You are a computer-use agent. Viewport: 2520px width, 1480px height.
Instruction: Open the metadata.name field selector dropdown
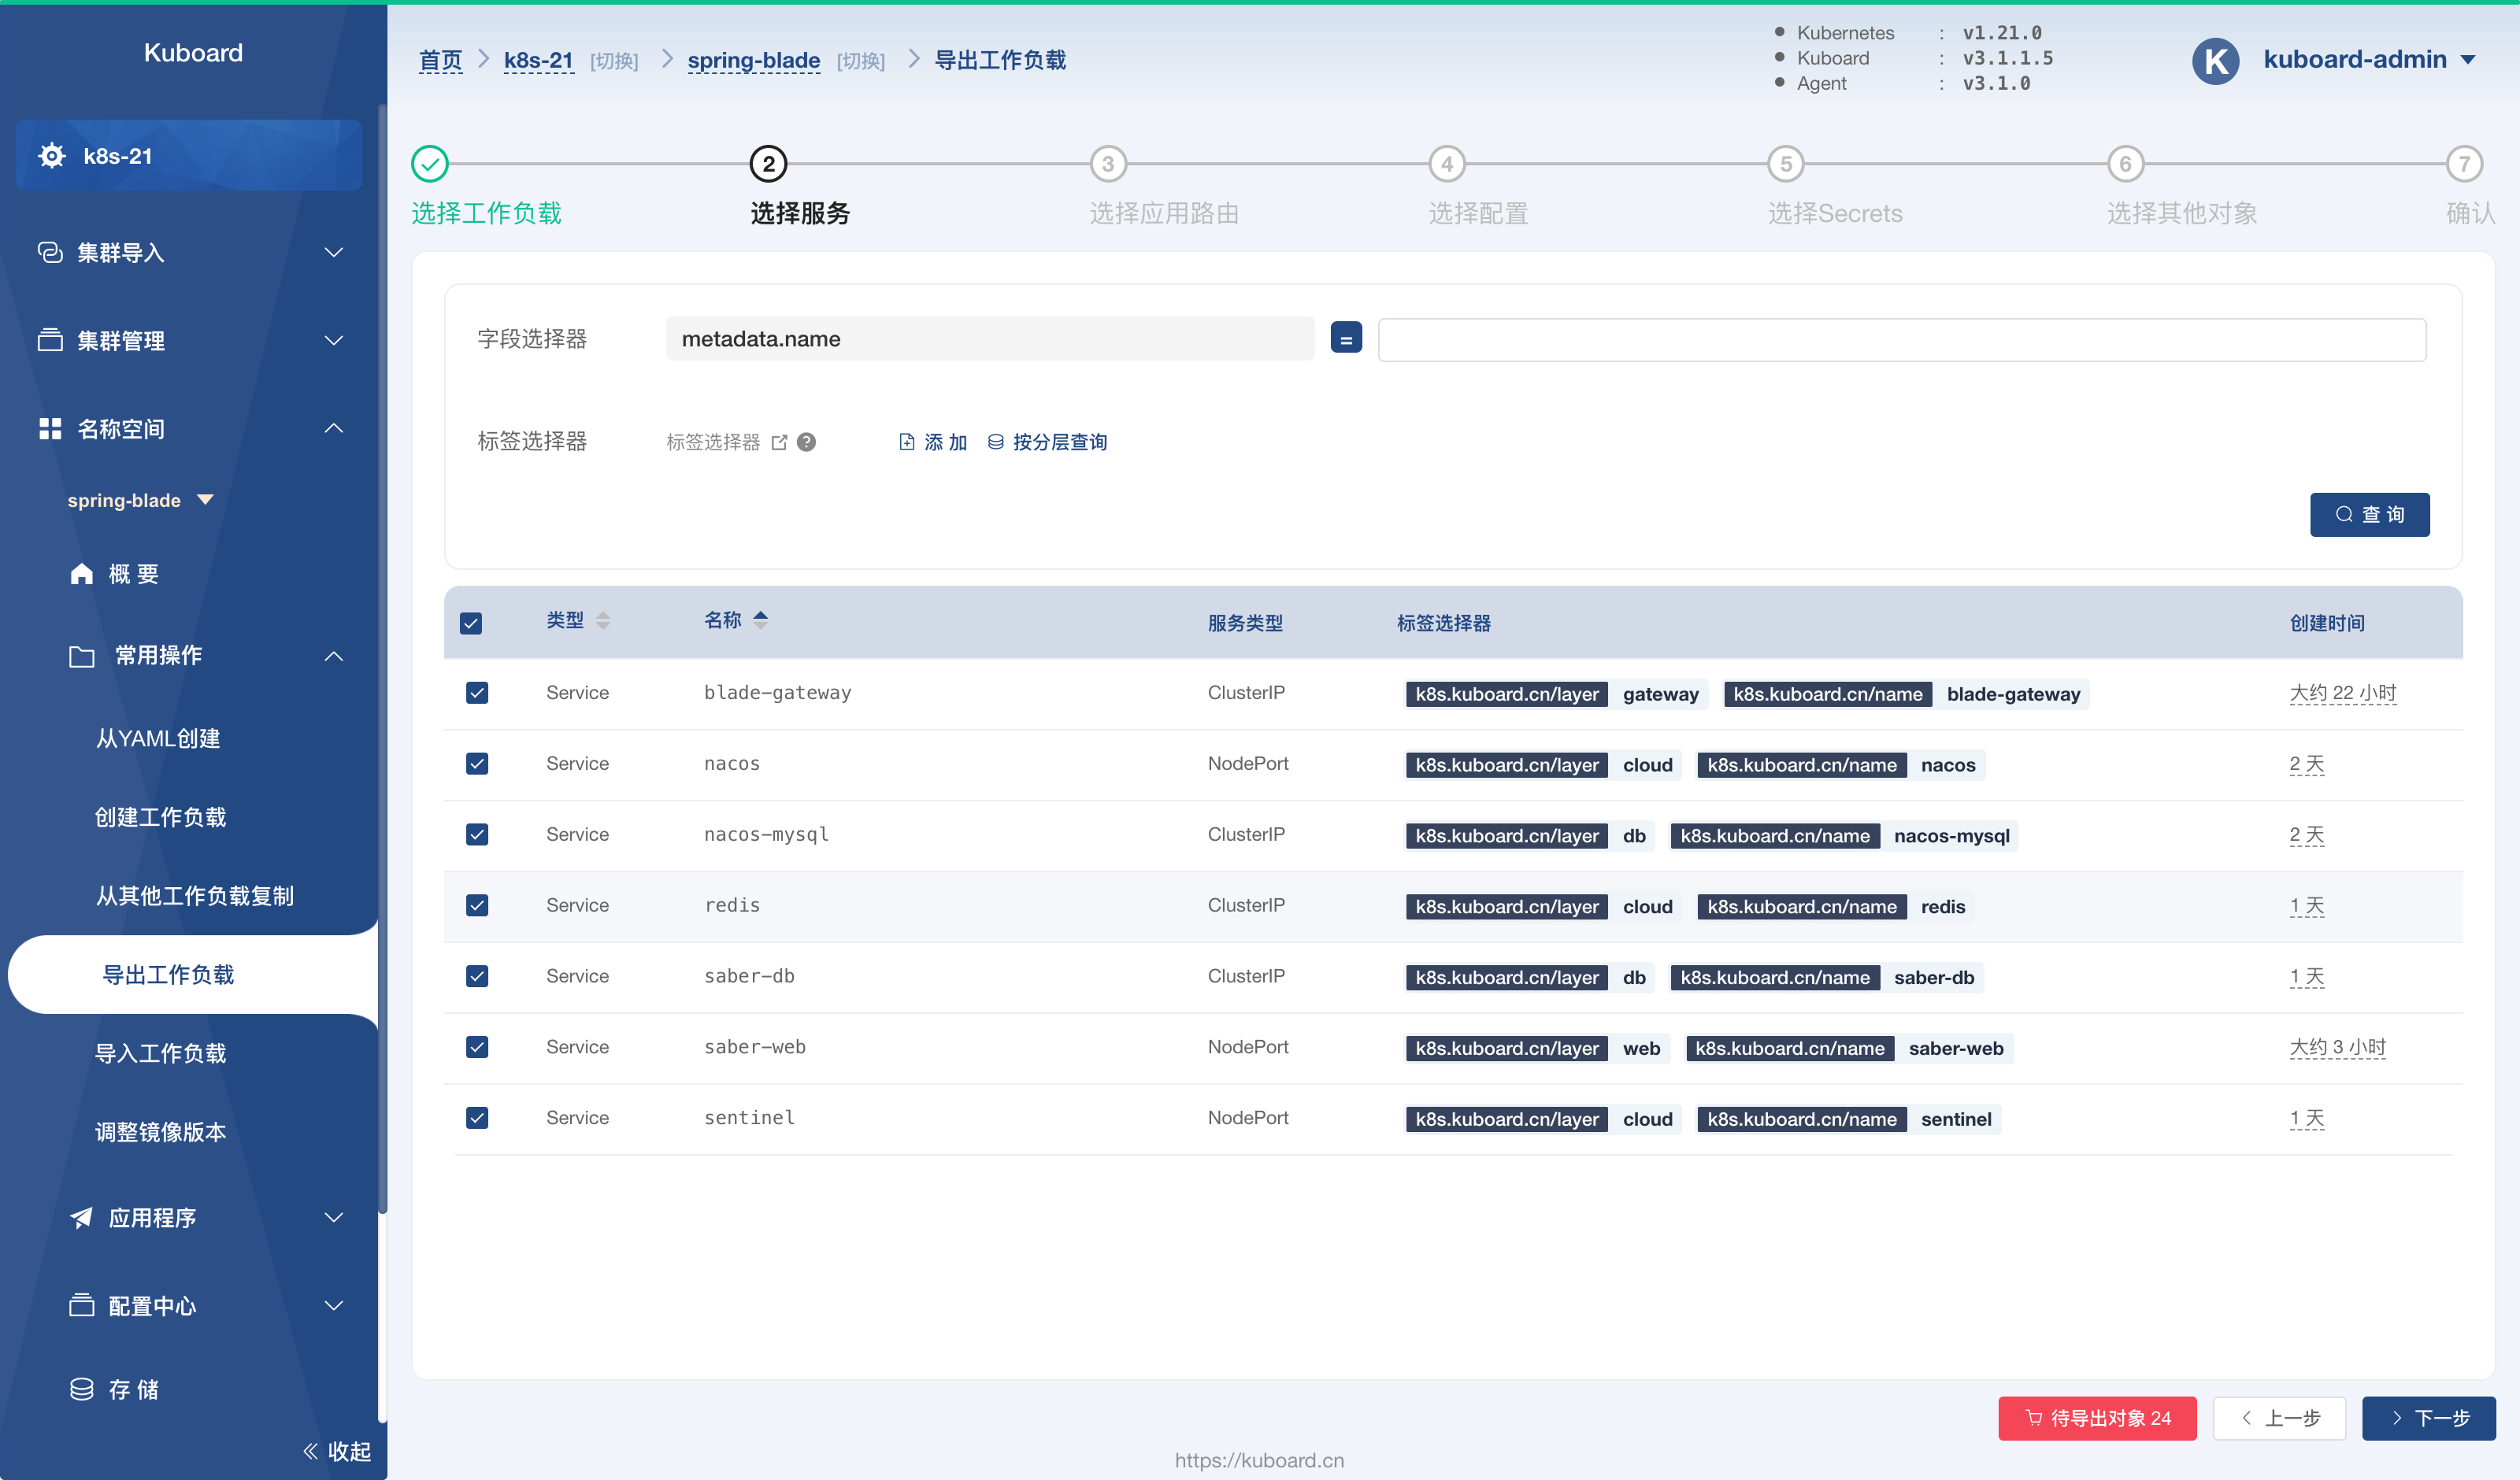(990, 339)
